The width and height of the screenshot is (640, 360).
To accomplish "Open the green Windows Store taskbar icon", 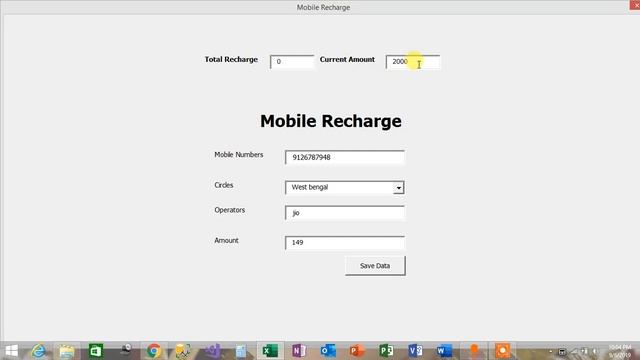I will pyautogui.click(x=96, y=351).
